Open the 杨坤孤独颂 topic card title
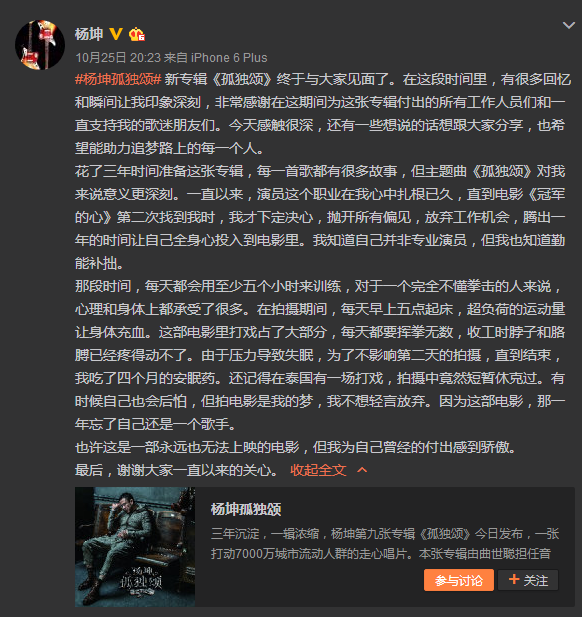 coord(246,509)
